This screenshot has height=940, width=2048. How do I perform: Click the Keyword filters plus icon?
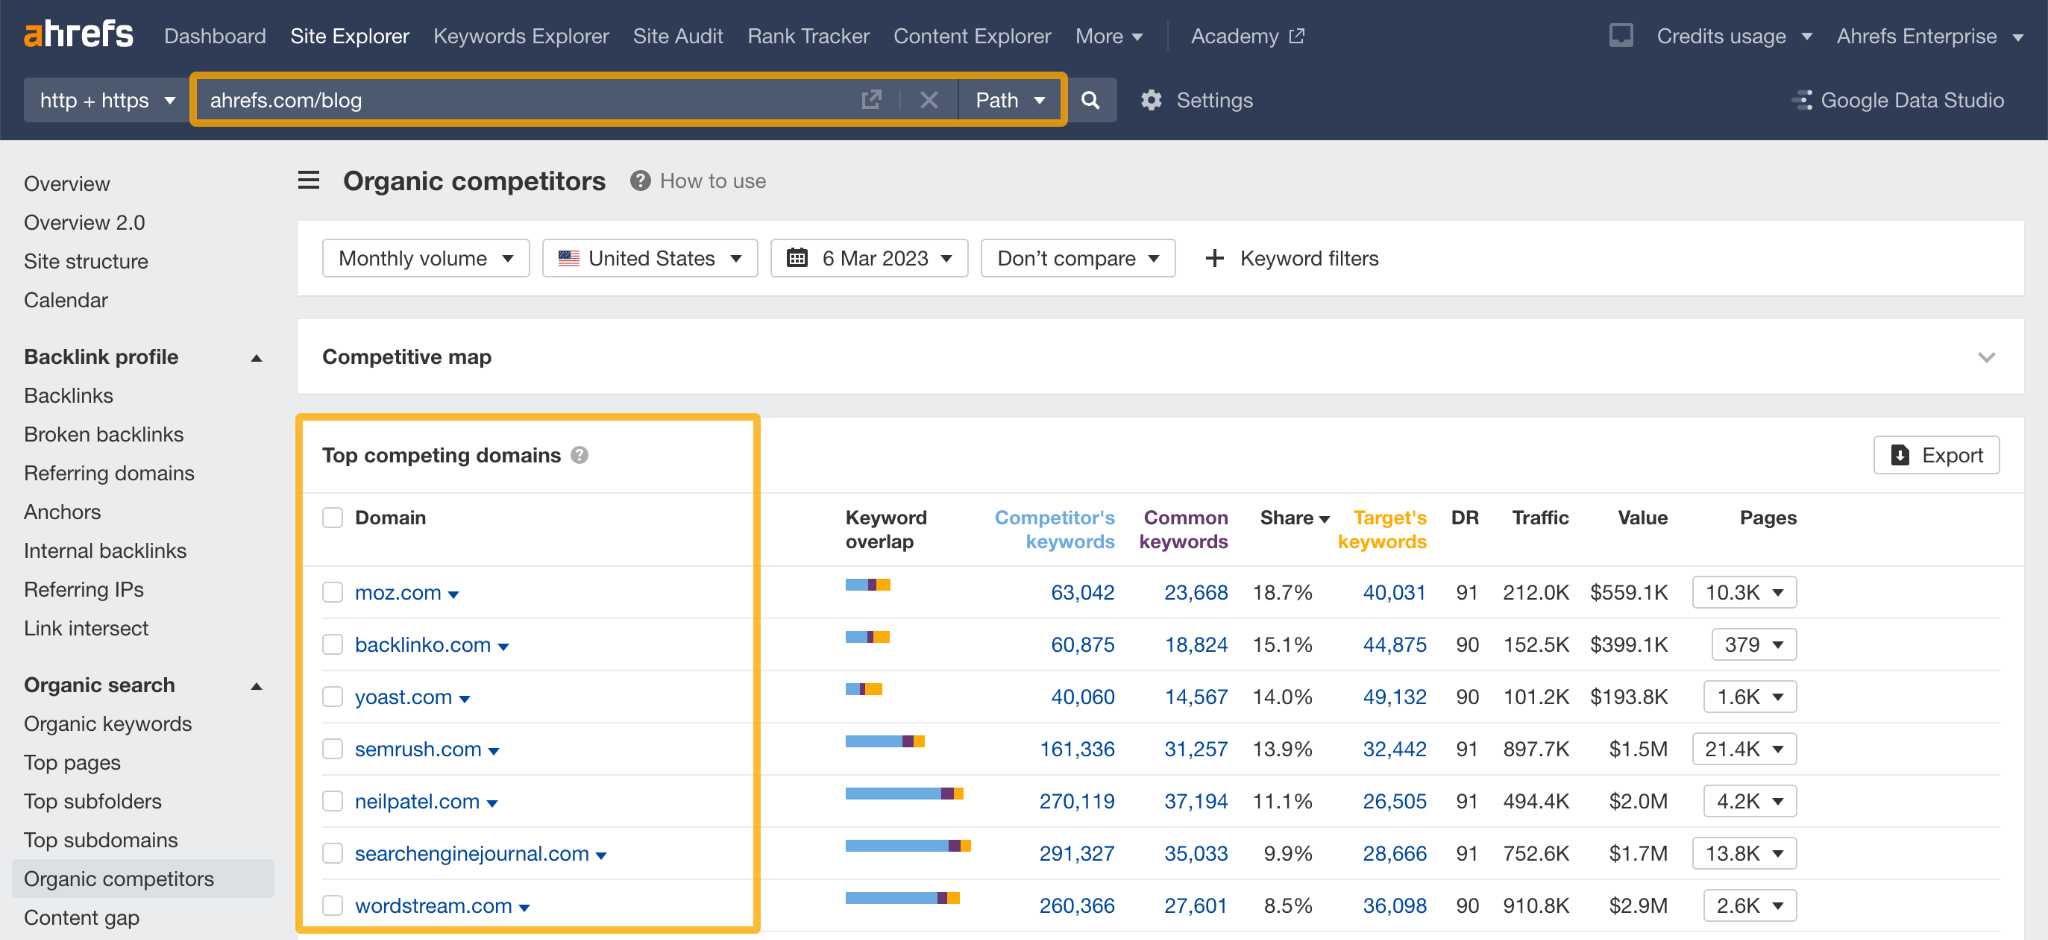coord(1213,258)
